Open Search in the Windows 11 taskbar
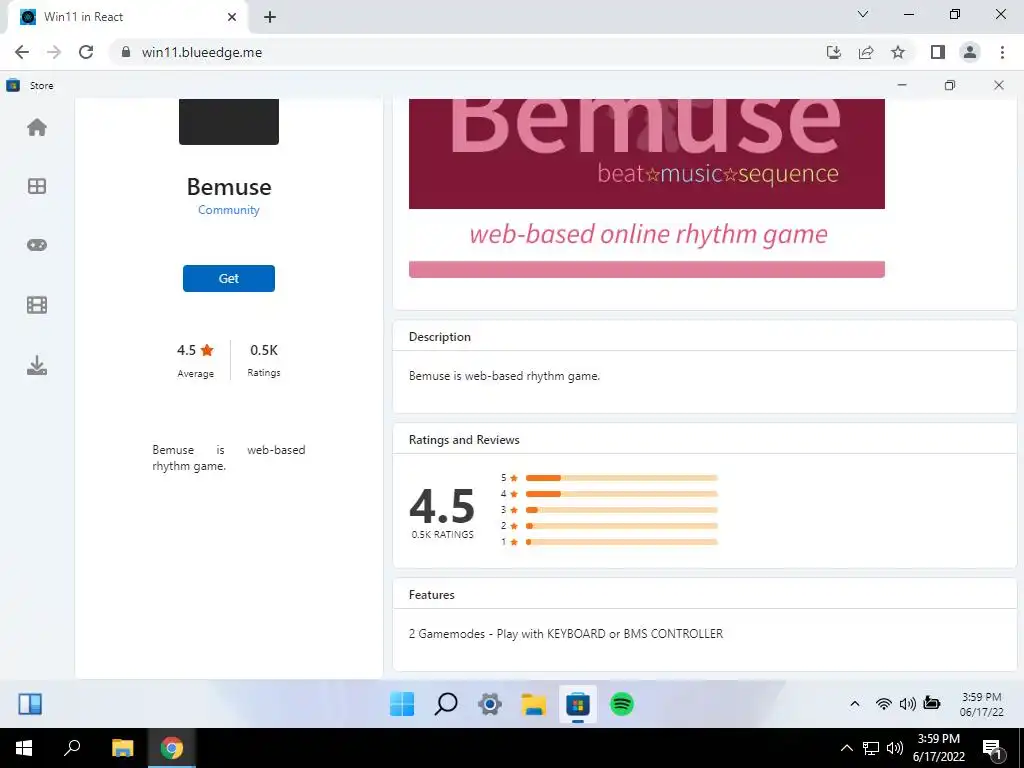The height and width of the screenshot is (768, 1024). point(446,704)
